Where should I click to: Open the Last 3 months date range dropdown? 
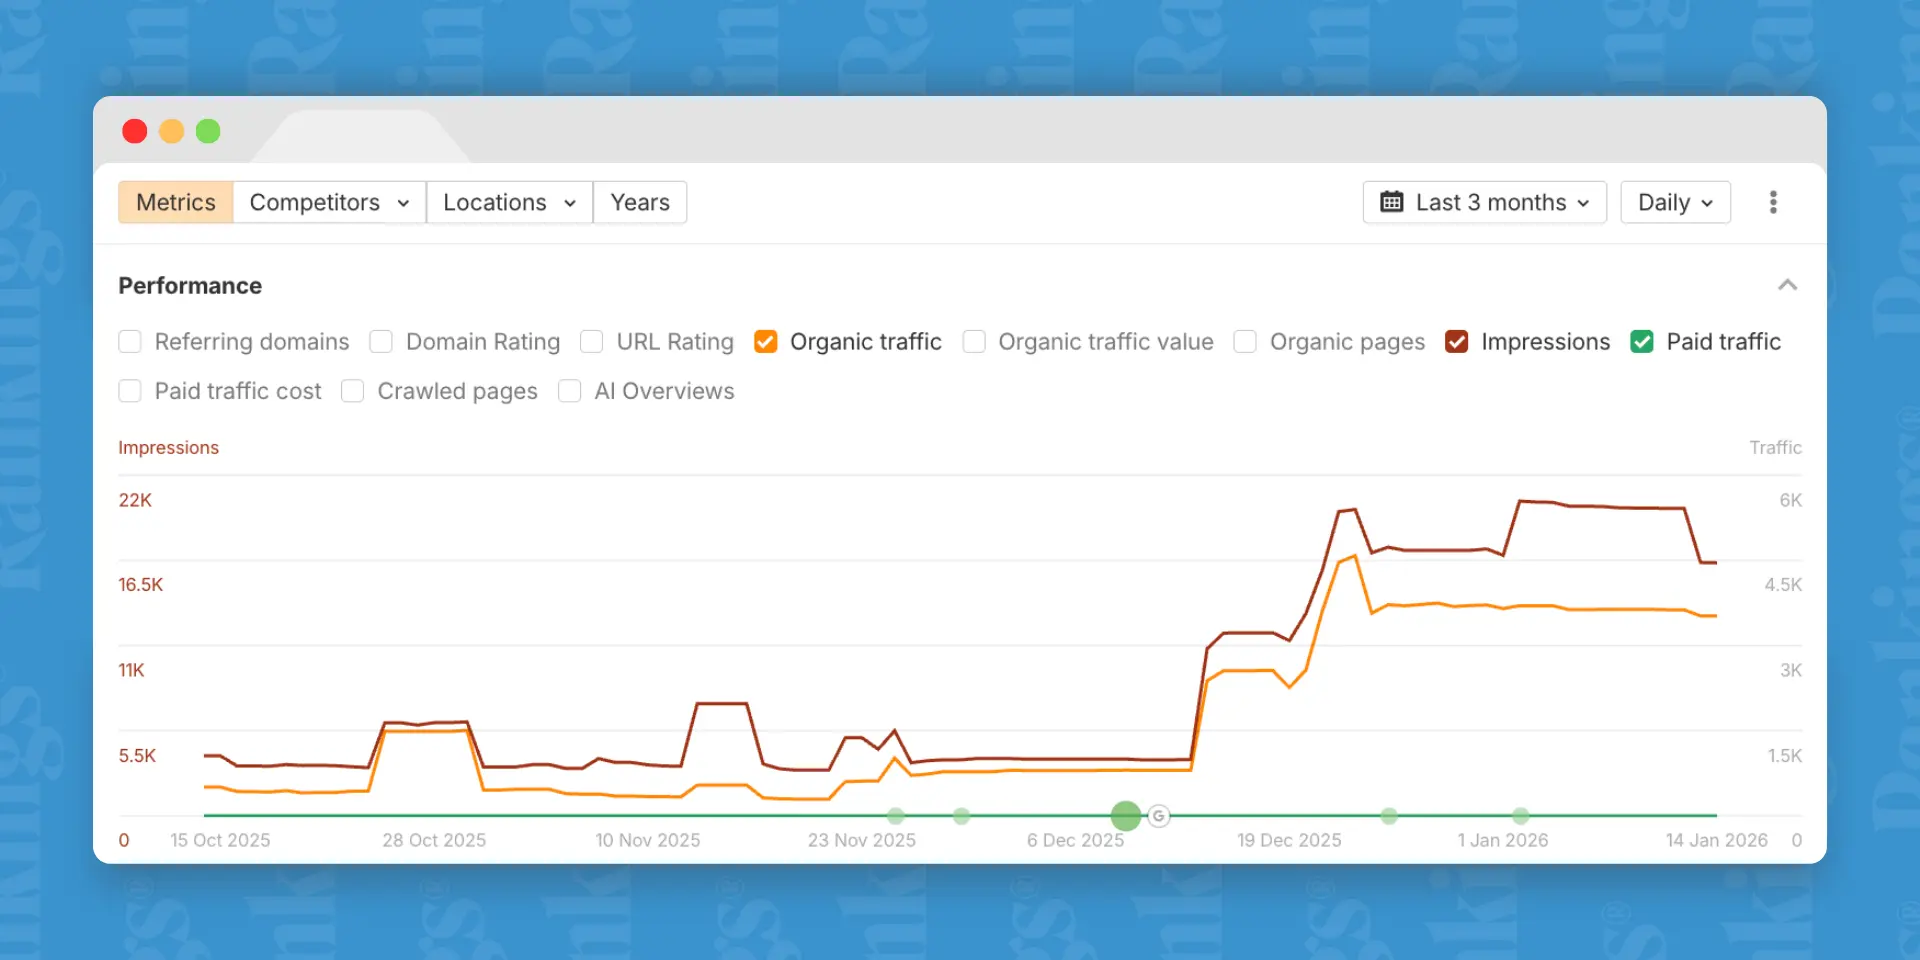1485,202
